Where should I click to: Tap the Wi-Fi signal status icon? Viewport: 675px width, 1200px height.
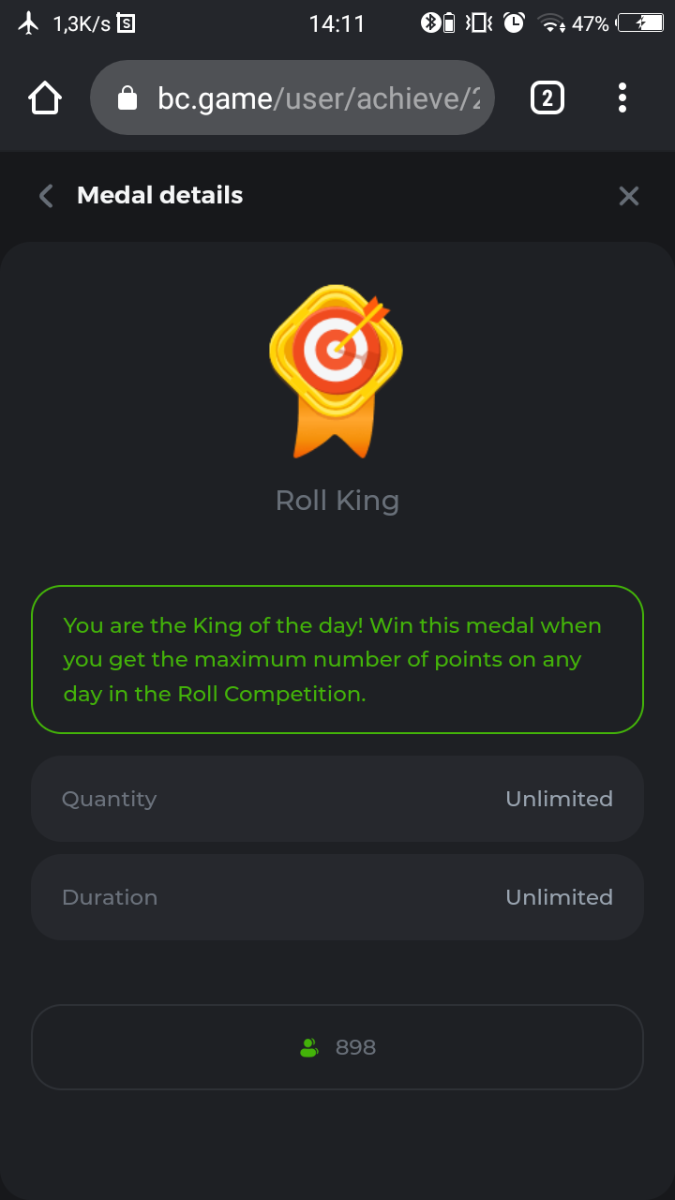tap(551, 23)
